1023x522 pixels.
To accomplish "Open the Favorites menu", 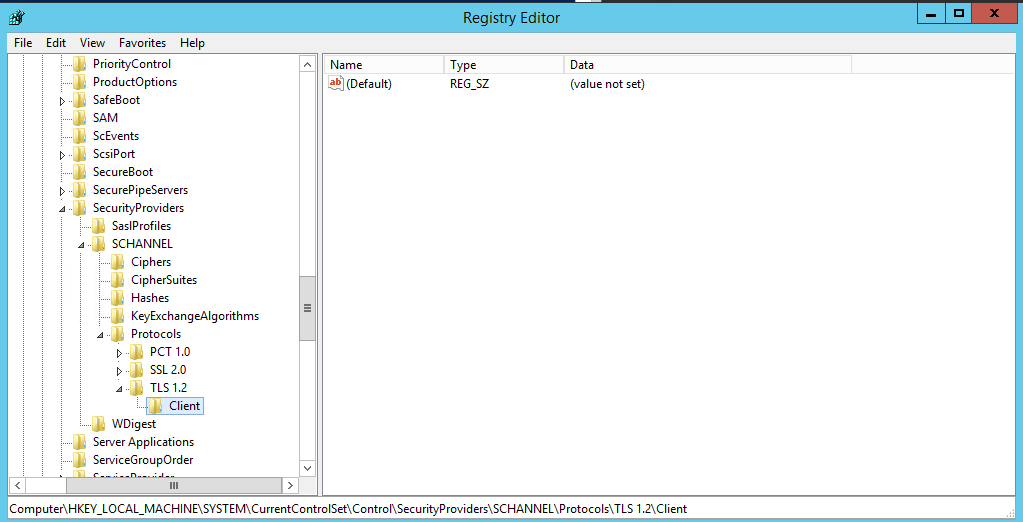I will point(142,43).
